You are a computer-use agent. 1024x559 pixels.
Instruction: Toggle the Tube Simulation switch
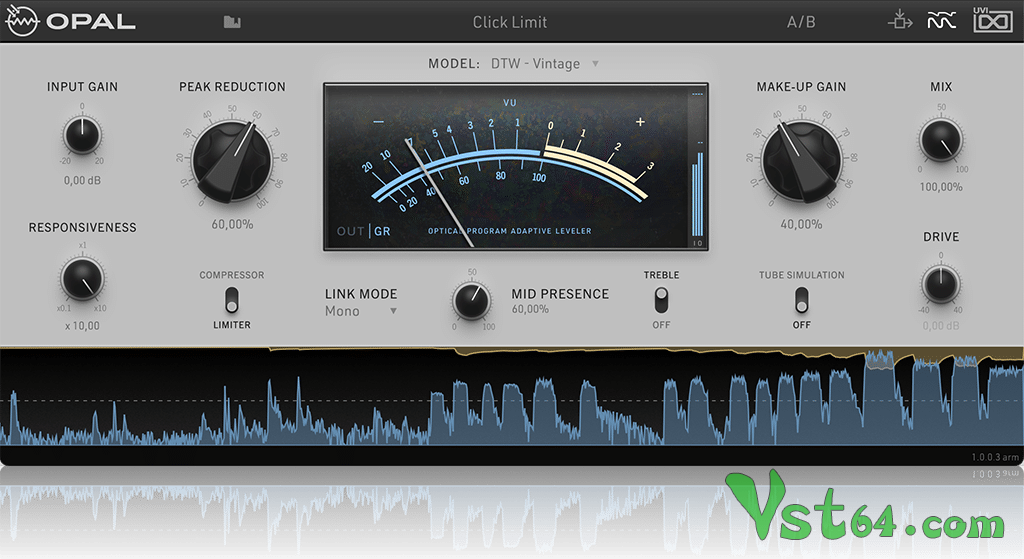coord(801,300)
